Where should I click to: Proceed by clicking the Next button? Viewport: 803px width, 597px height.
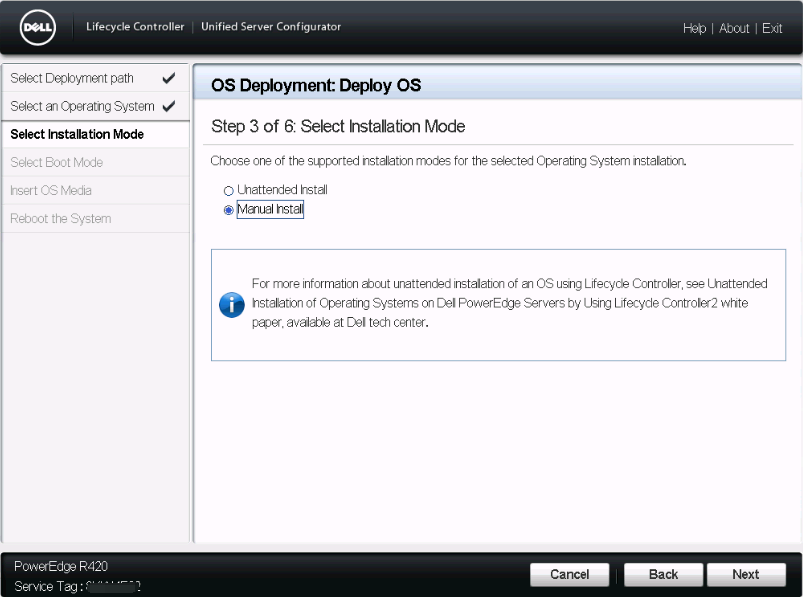pos(745,574)
